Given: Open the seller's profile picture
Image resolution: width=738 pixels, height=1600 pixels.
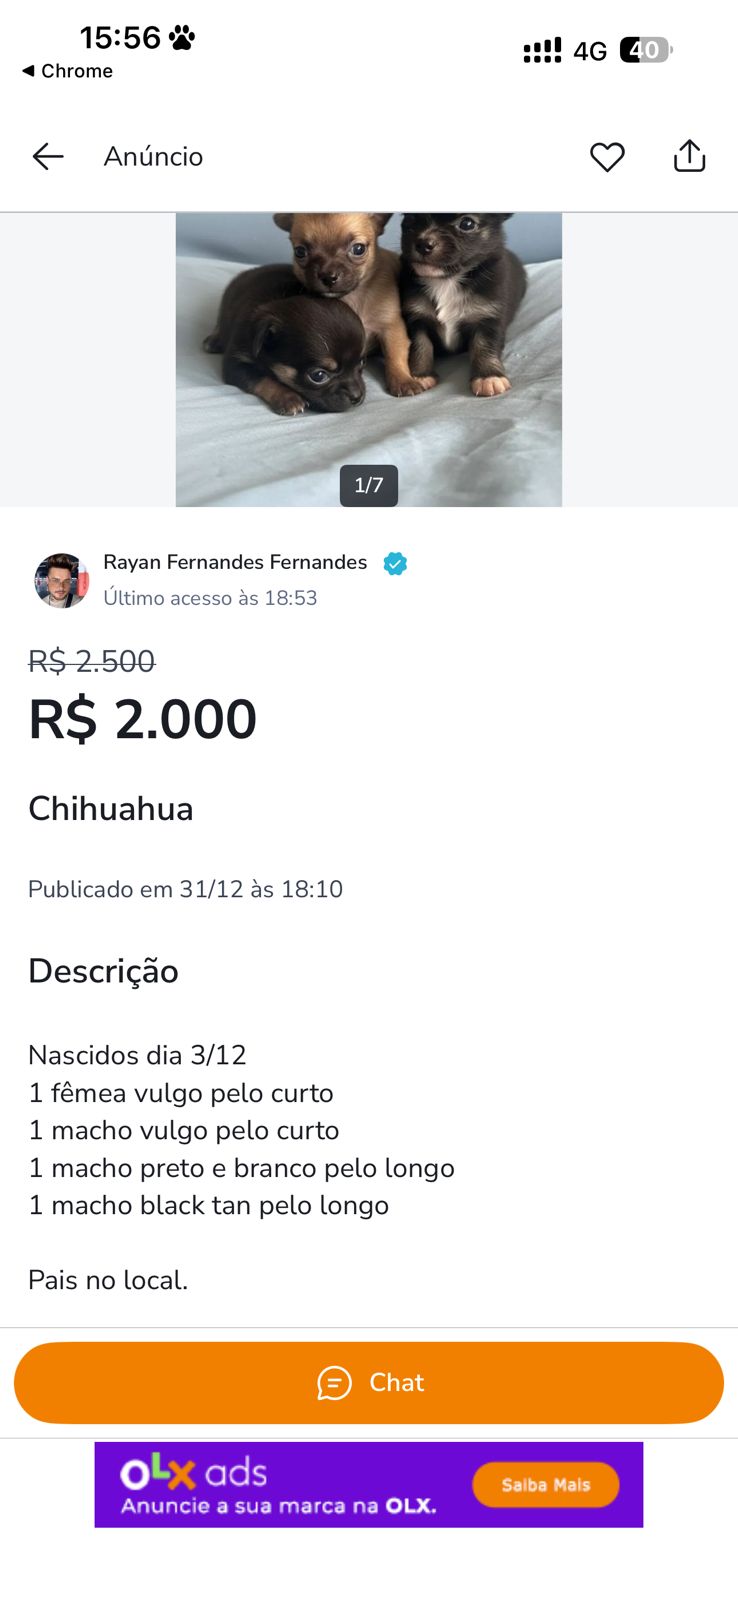Looking at the screenshot, I should [61, 580].
